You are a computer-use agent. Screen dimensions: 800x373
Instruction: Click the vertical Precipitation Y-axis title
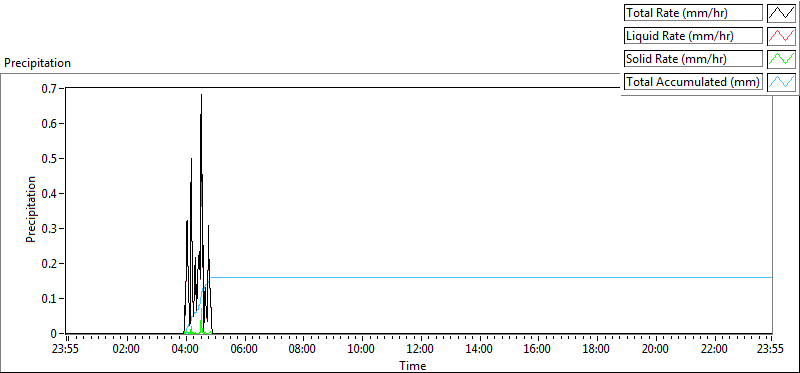click(x=31, y=209)
